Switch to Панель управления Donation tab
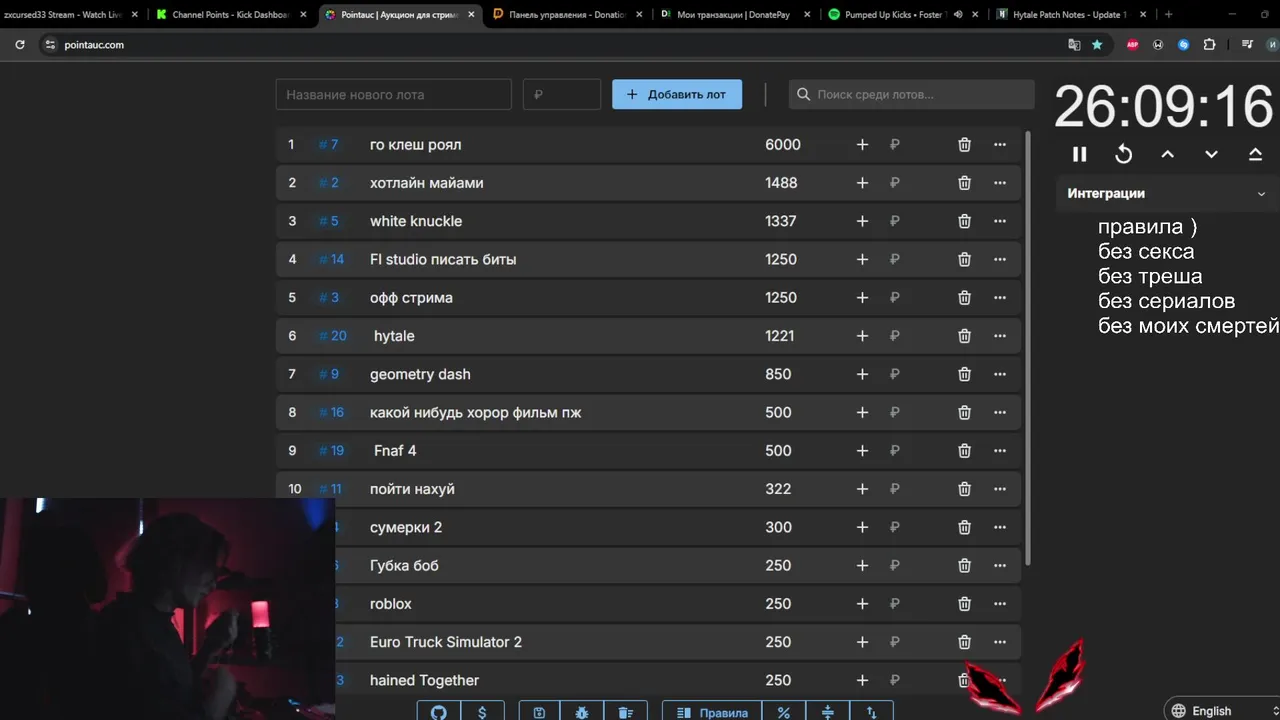 coord(567,14)
